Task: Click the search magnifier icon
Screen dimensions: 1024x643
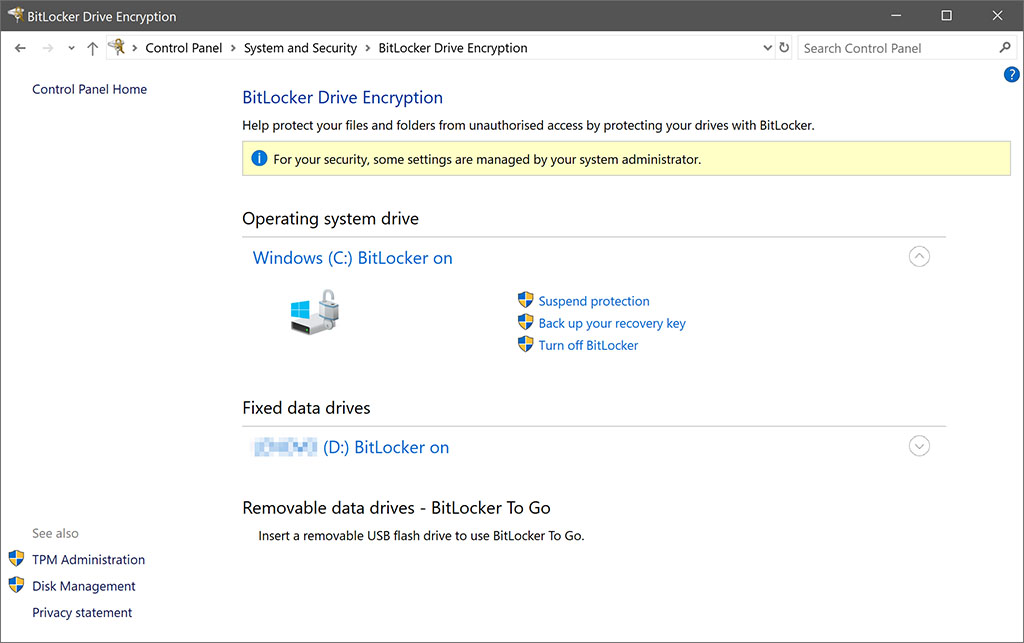Action: pos(1005,47)
